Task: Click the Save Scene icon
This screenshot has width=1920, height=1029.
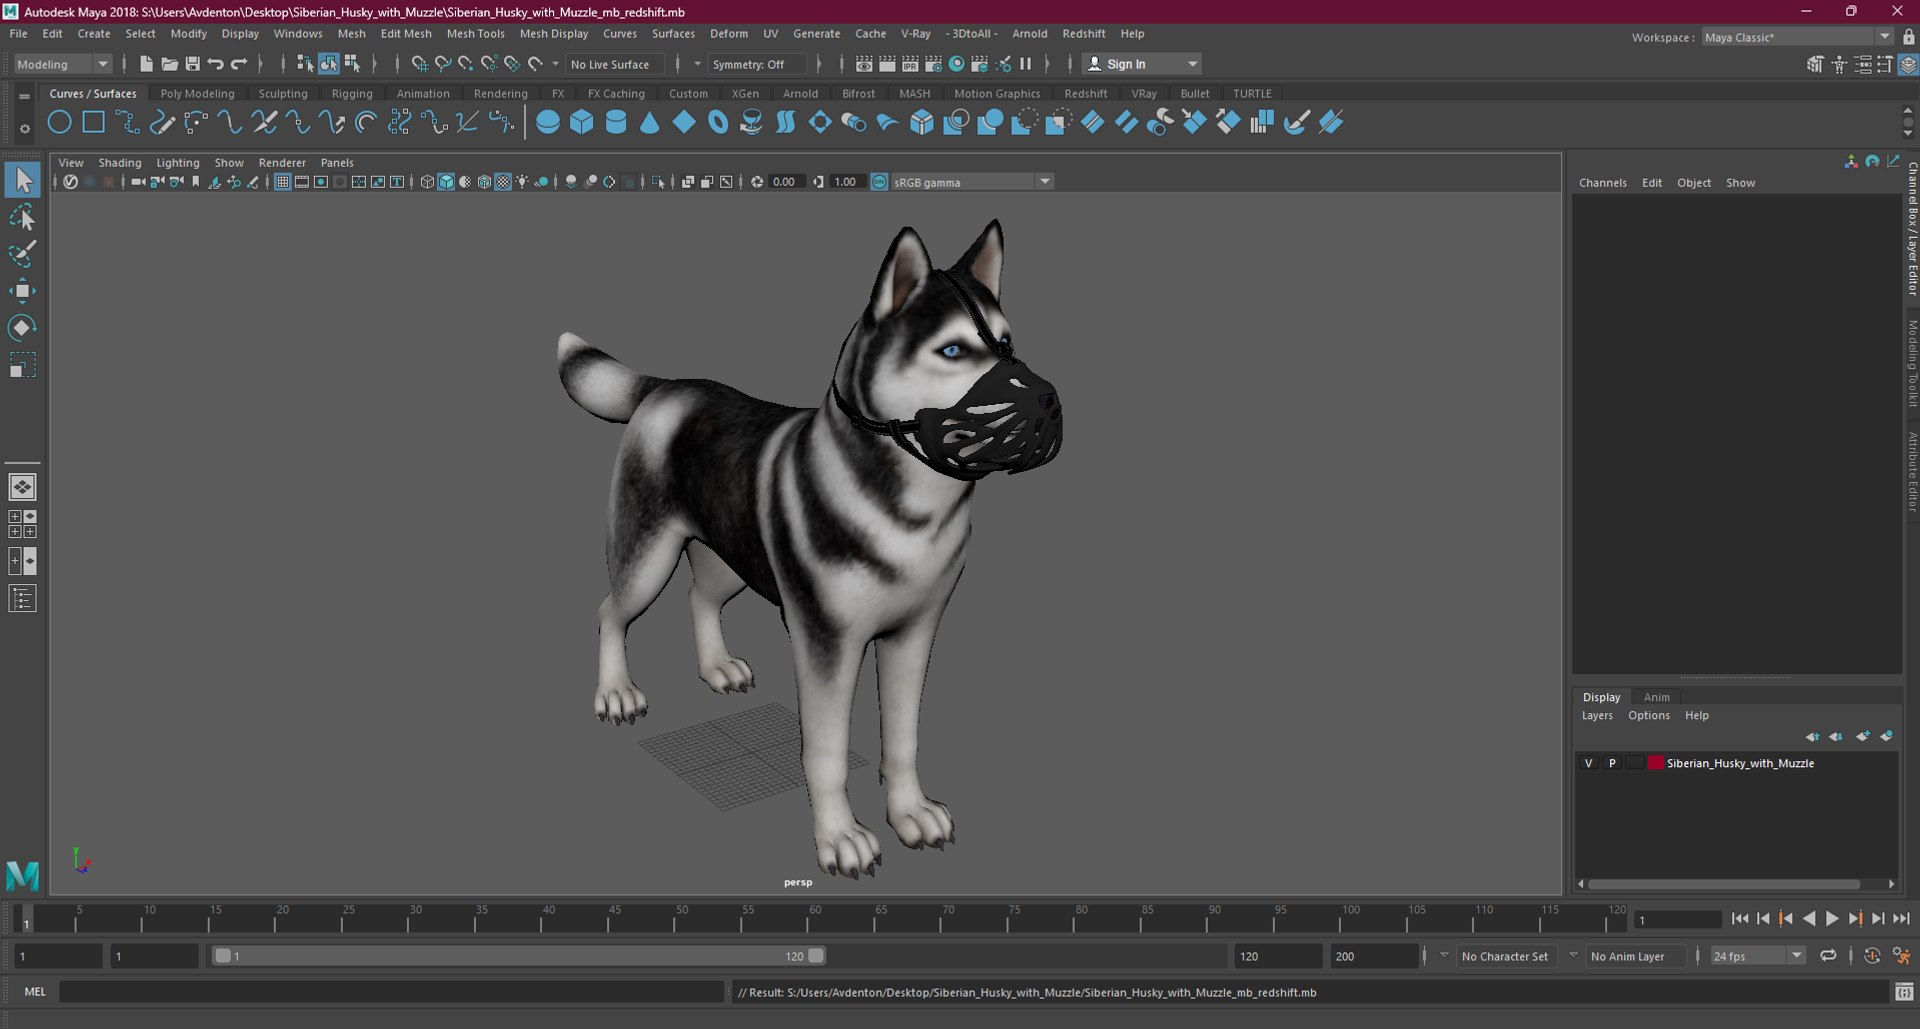Action: point(193,64)
